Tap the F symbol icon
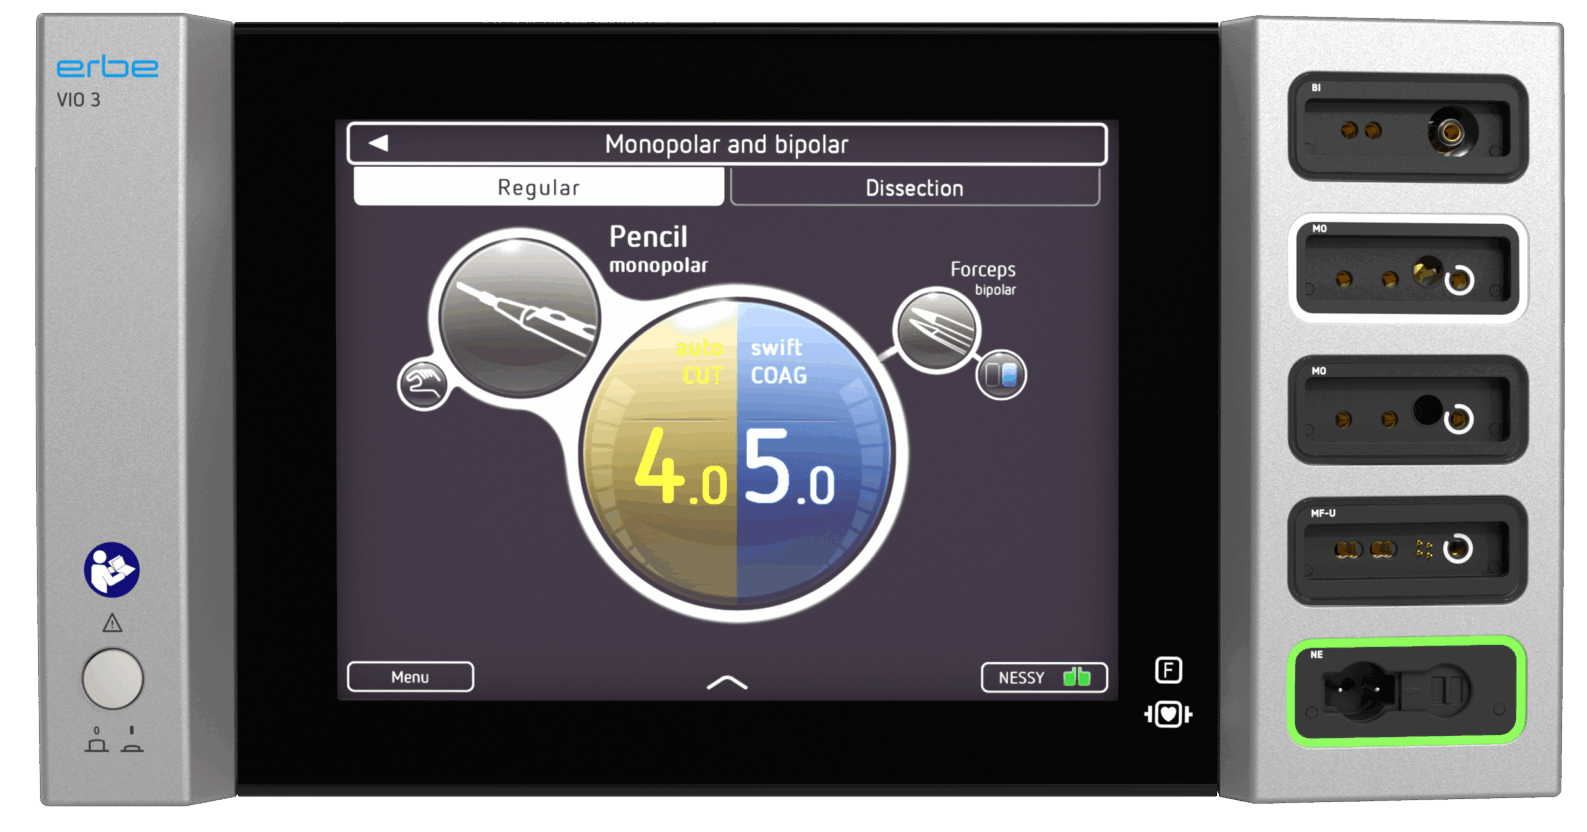Screen dimensions: 1587x832 tap(1168, 670)
